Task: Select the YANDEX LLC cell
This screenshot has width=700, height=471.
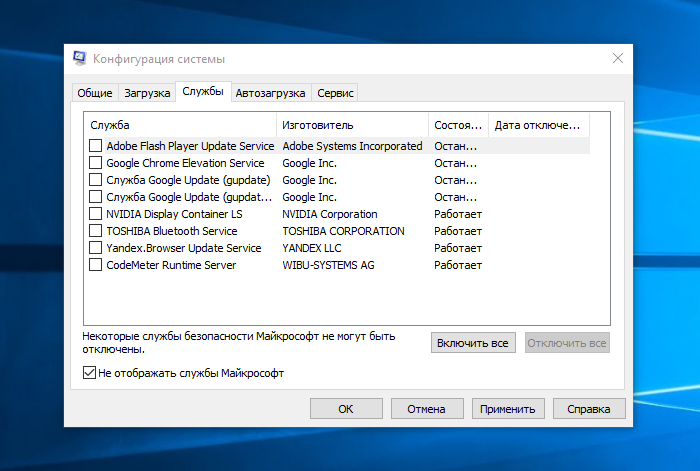Action: pyautogui.click(x=312, y=248)
